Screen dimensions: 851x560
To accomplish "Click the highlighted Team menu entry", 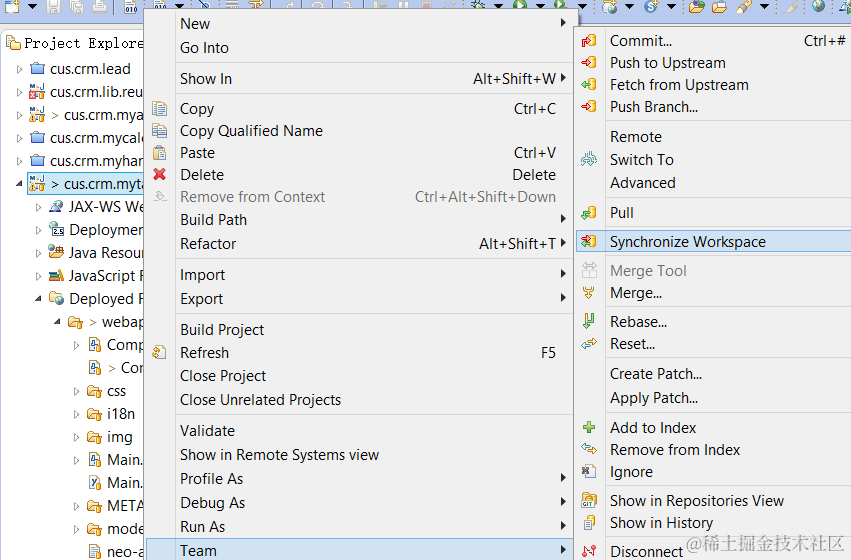I will click(360, 550).
